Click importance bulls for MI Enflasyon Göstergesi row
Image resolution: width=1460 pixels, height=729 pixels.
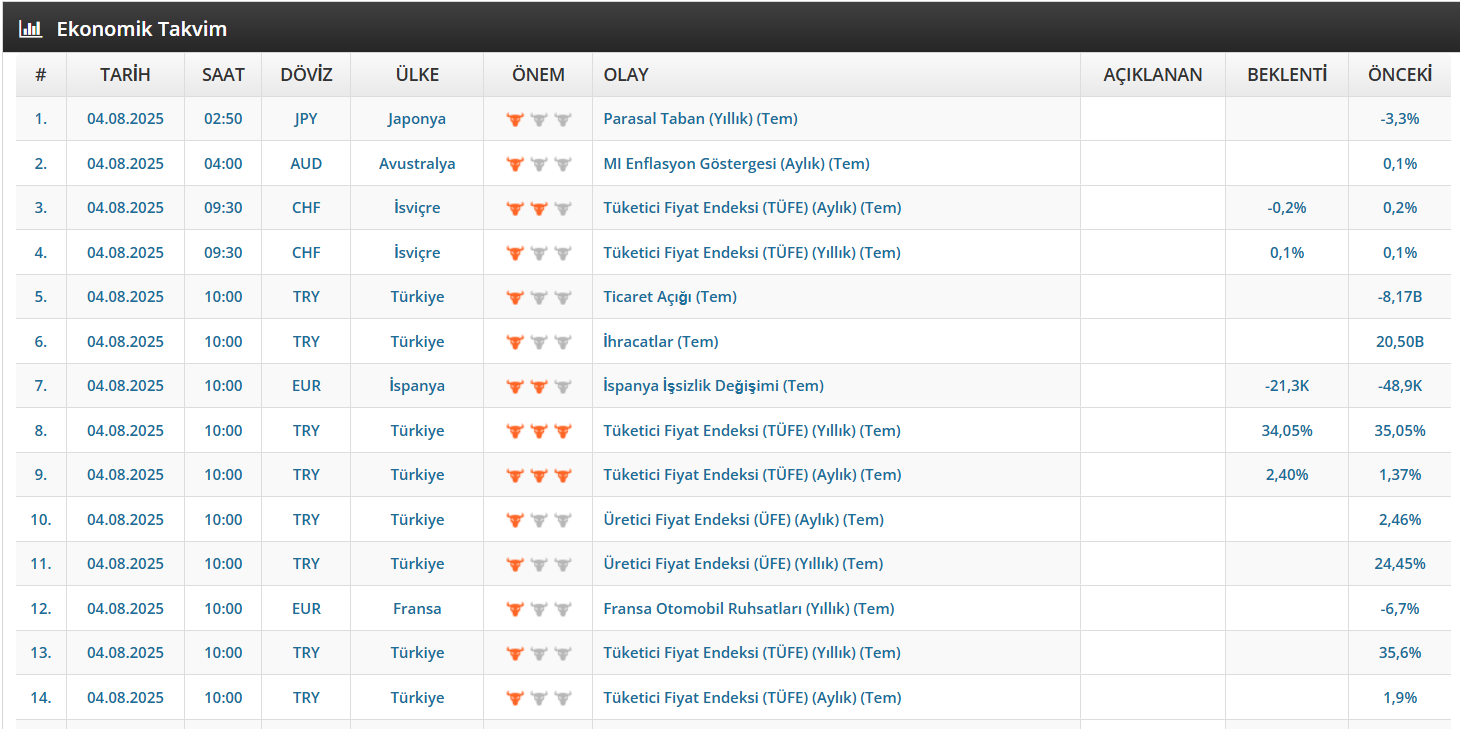point(538,164)
